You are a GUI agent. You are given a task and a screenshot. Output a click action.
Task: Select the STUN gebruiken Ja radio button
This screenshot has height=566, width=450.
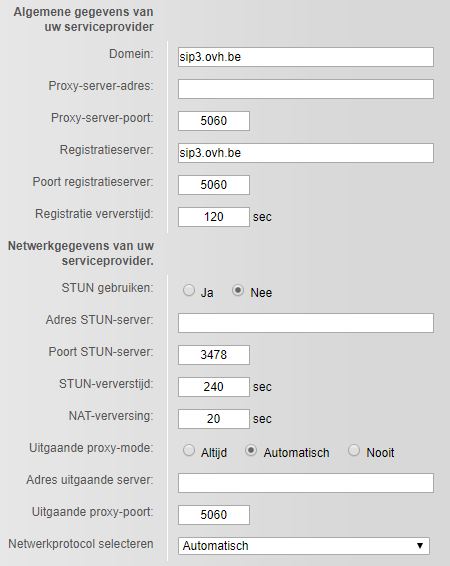point(189,290)
